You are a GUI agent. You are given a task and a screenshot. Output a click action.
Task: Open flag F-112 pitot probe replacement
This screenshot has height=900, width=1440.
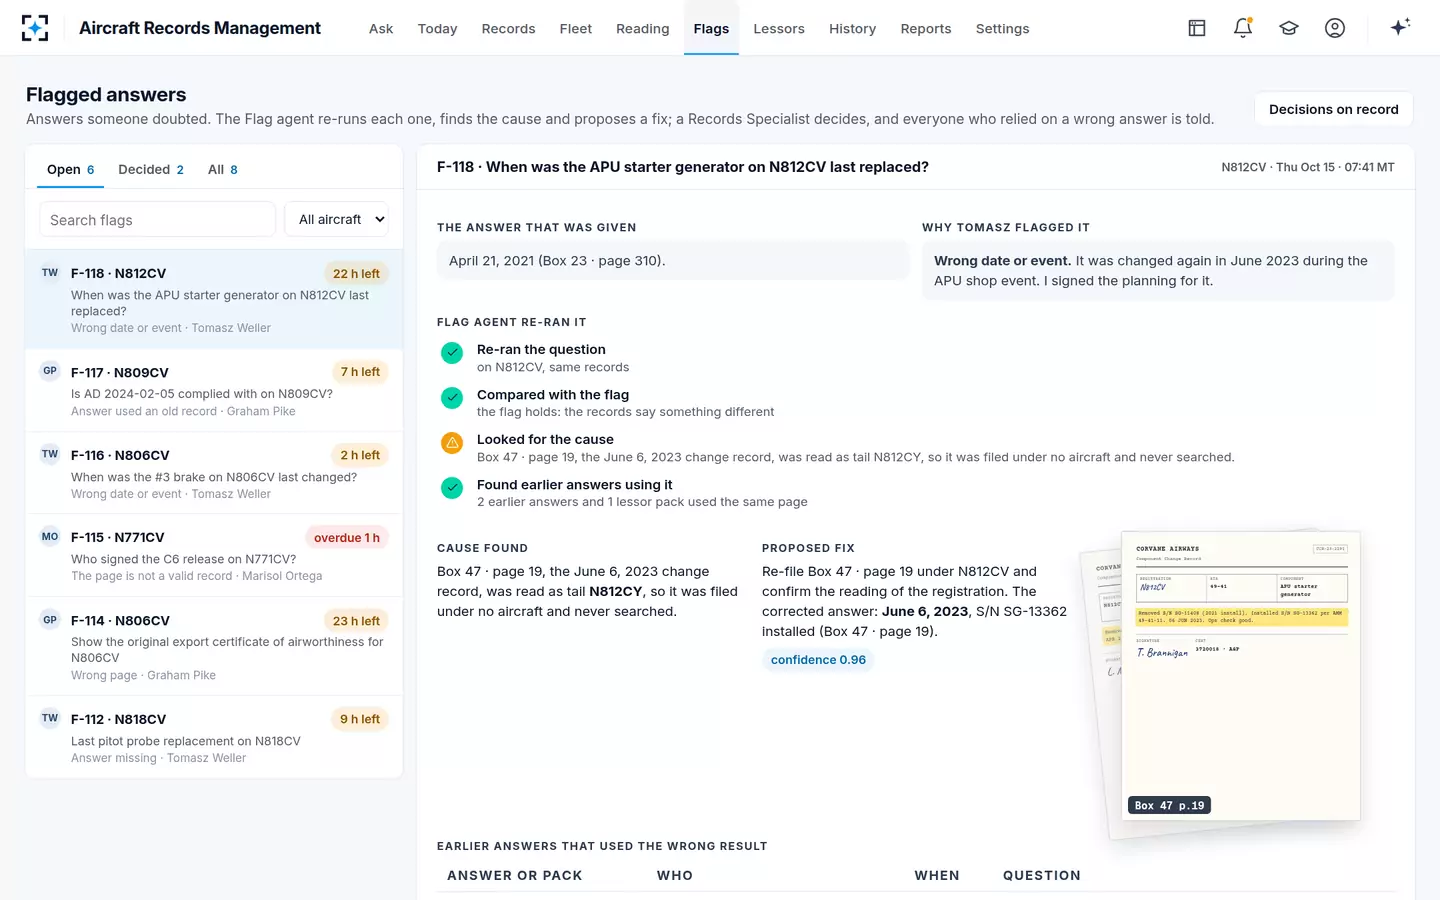click(x=214, y=737)
